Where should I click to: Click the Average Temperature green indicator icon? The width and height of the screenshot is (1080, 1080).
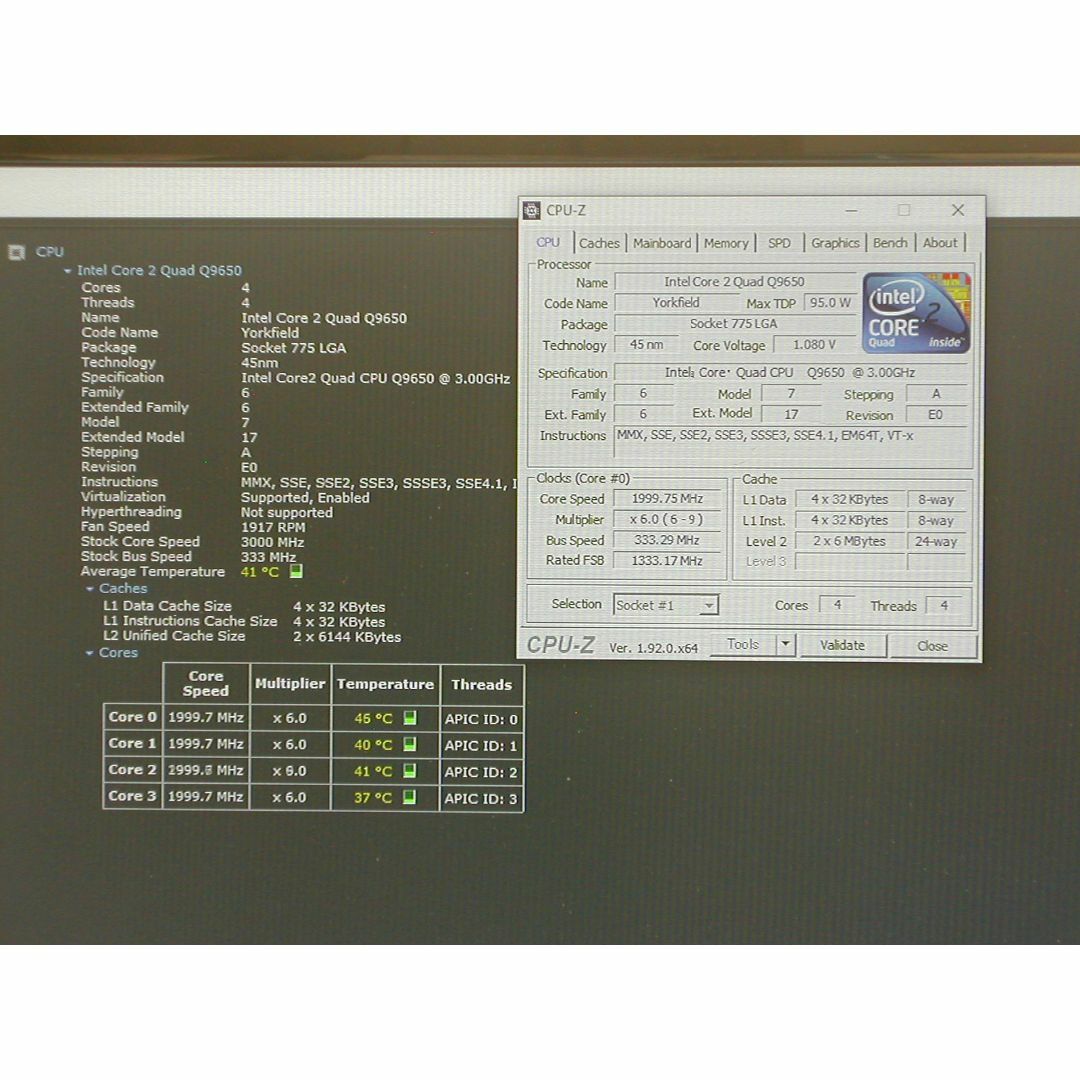point(296,571)
